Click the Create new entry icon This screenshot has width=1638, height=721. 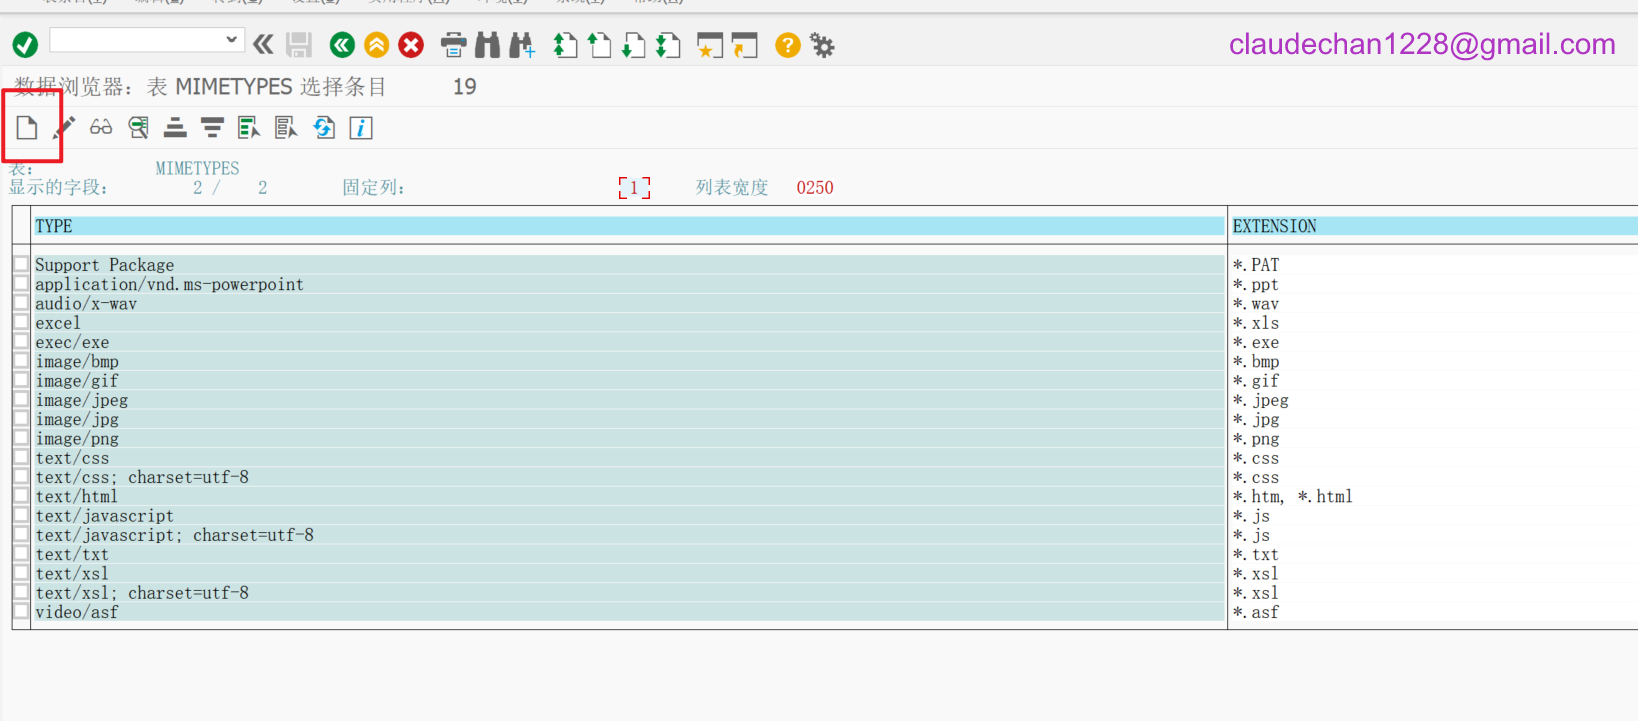[x=27, y=128]
